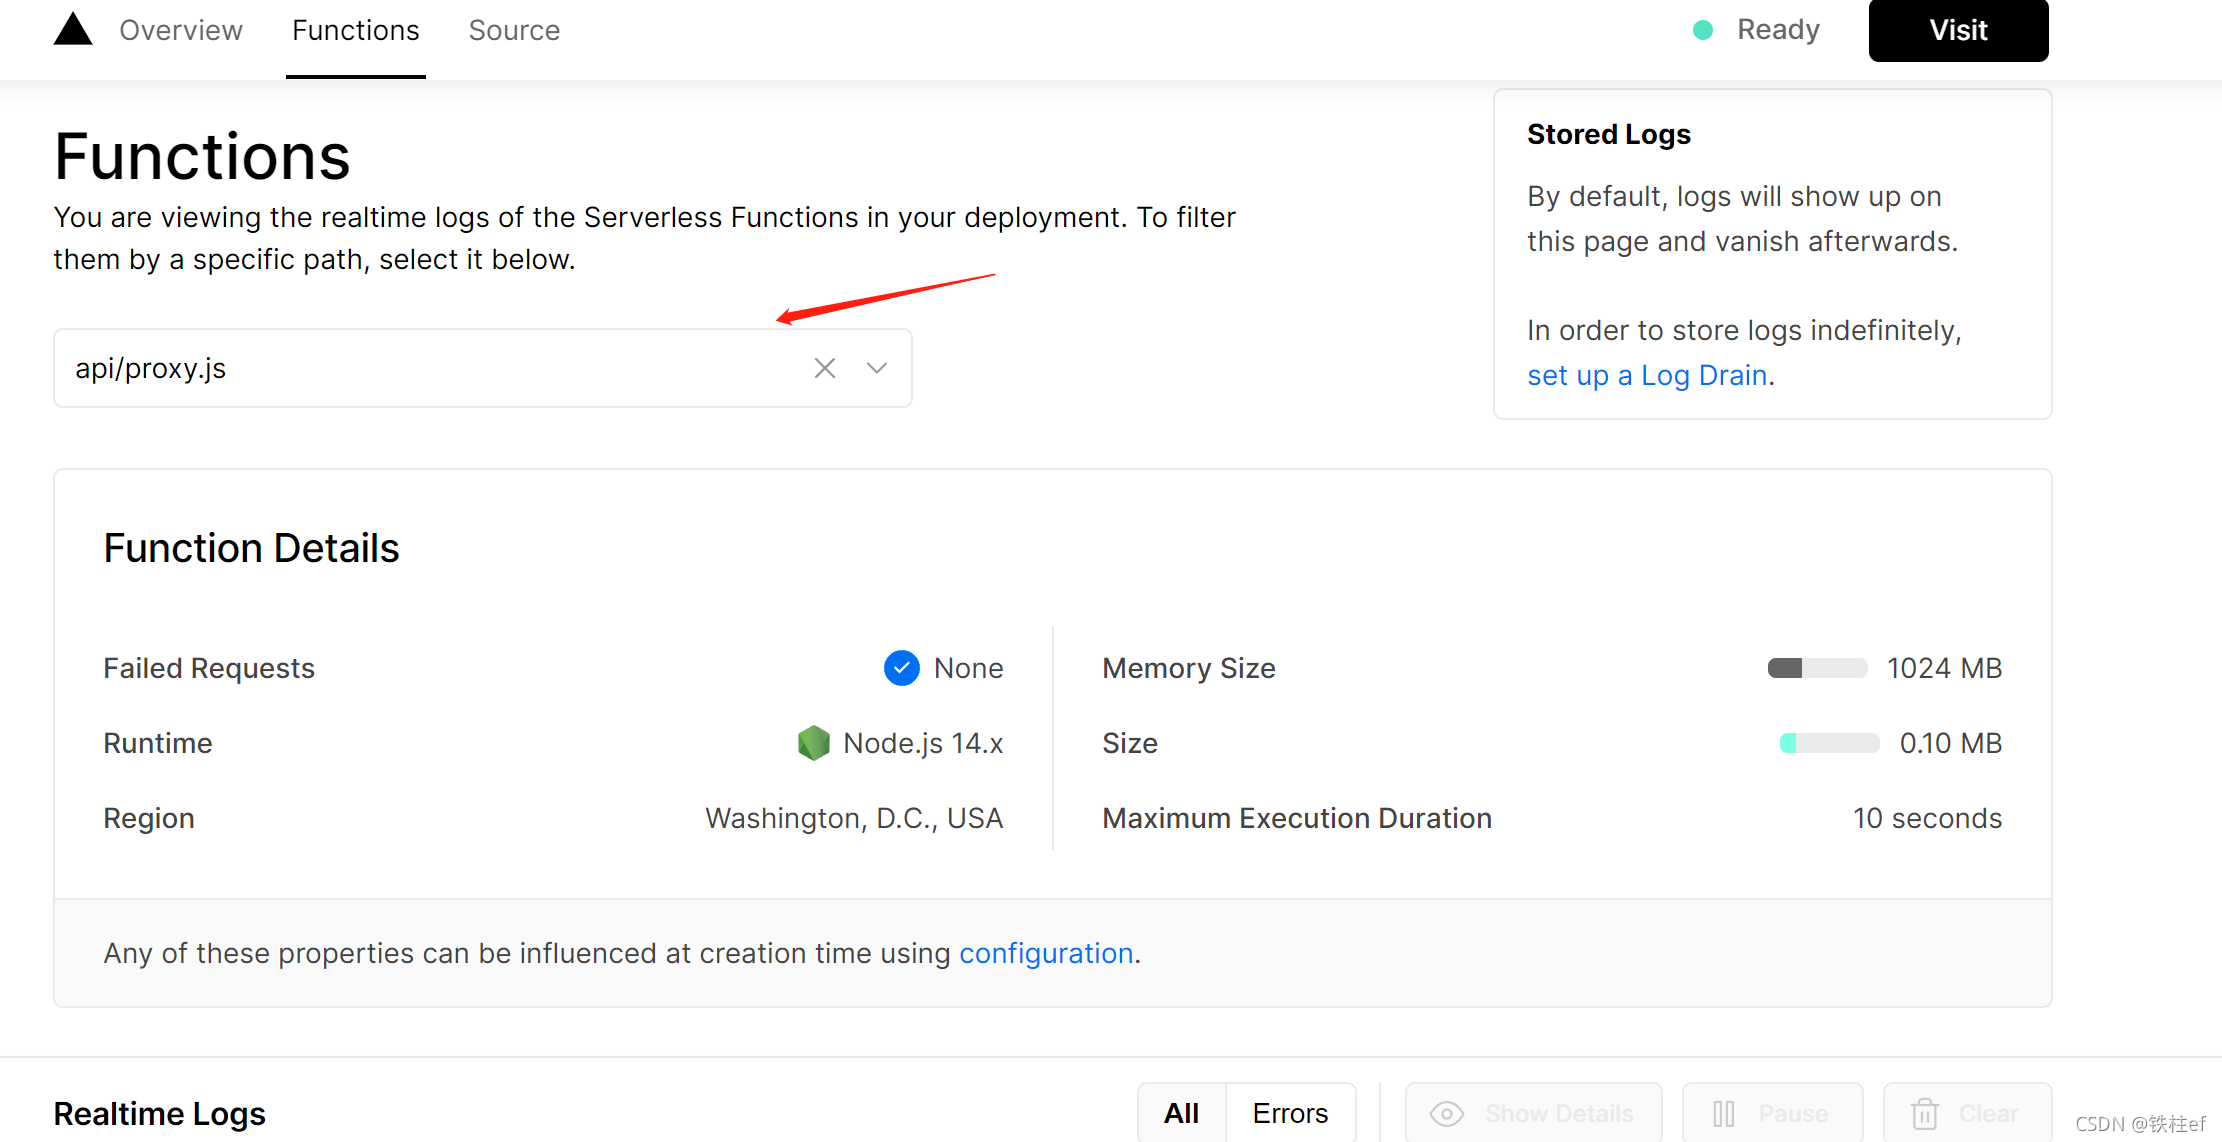Screen dimensions: 2222x1142
Task: Select the Functions tab
Action: pyautogui.click(x=355, y=30)
